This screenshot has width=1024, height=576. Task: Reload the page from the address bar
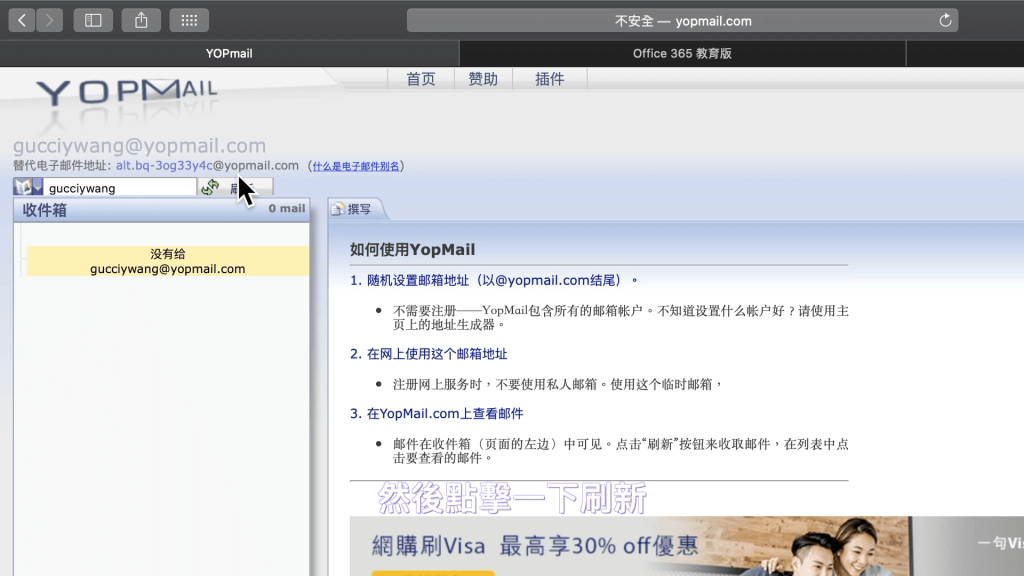coord(945,21)
